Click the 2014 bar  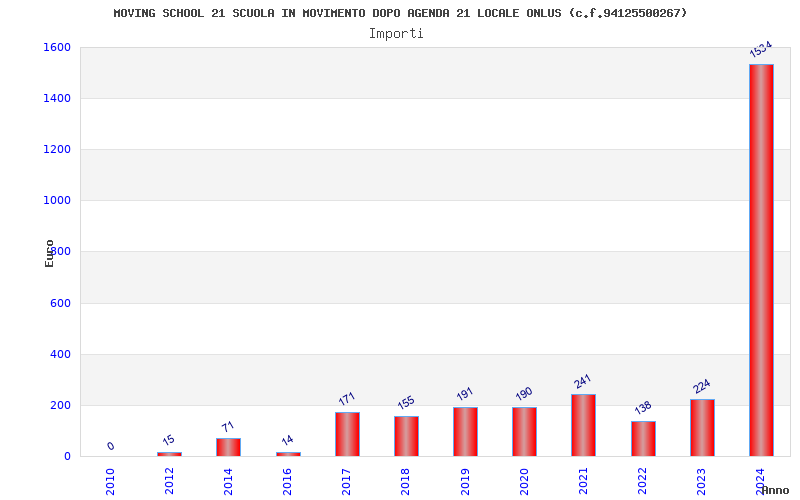pos(228,447)
